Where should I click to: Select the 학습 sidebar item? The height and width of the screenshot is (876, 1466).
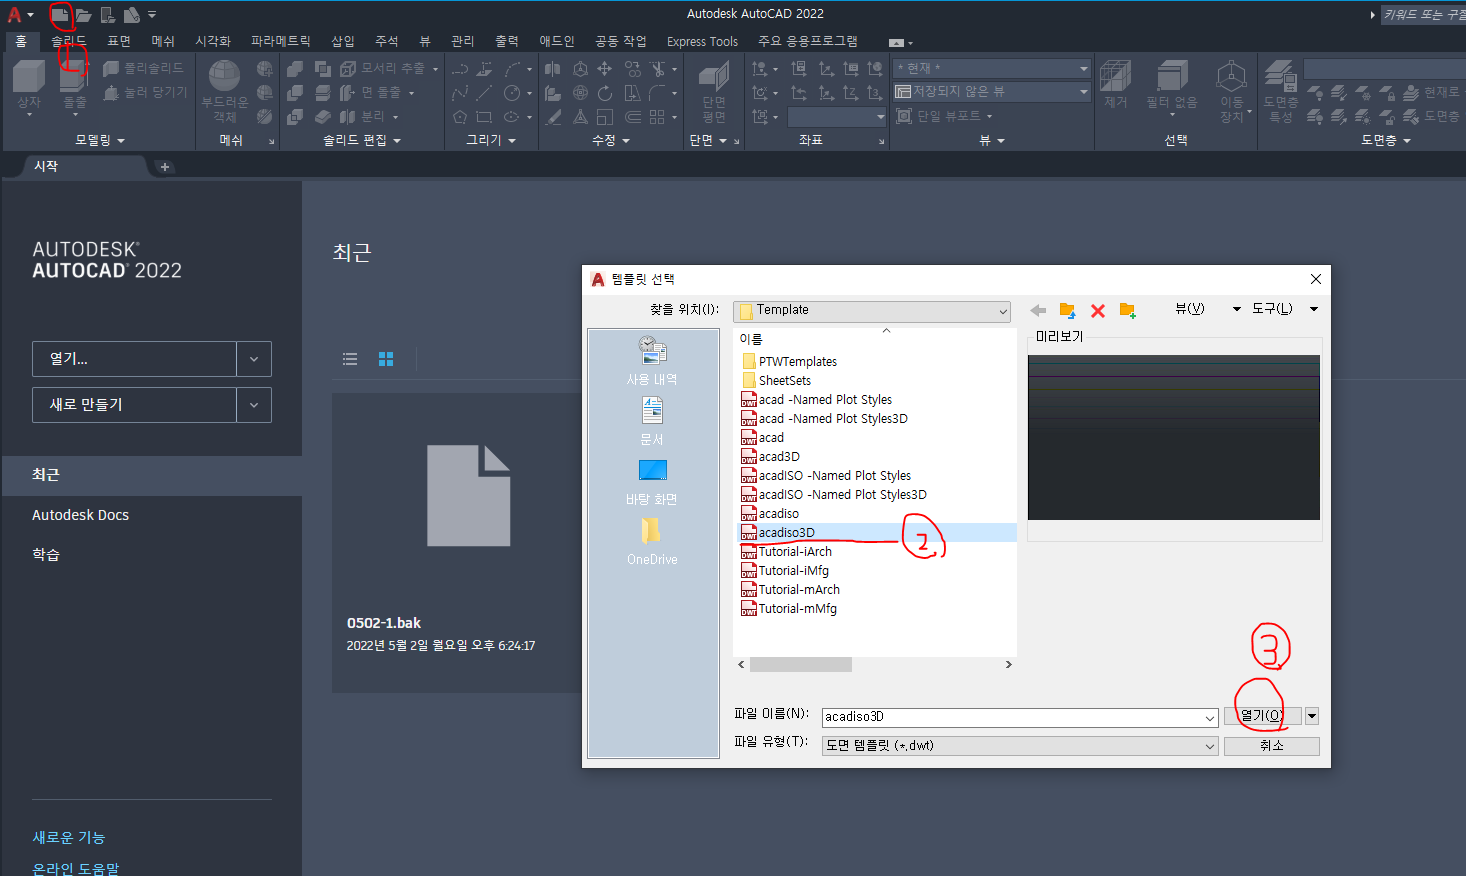(46, 555)
